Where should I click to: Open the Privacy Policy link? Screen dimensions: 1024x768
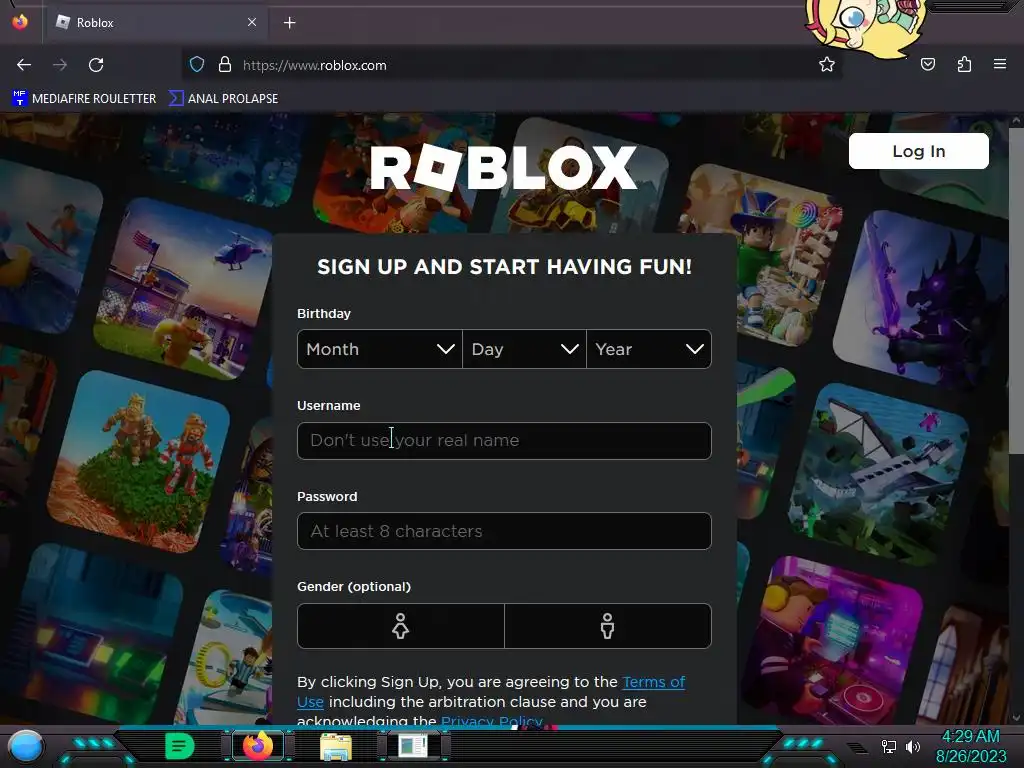click(492, 722)
